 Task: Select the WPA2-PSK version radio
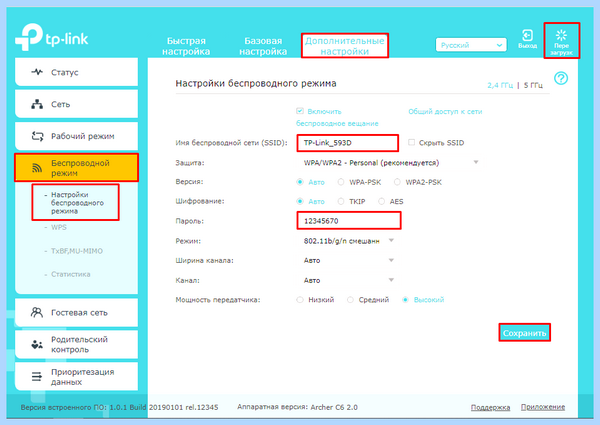(x=397, y=182)
